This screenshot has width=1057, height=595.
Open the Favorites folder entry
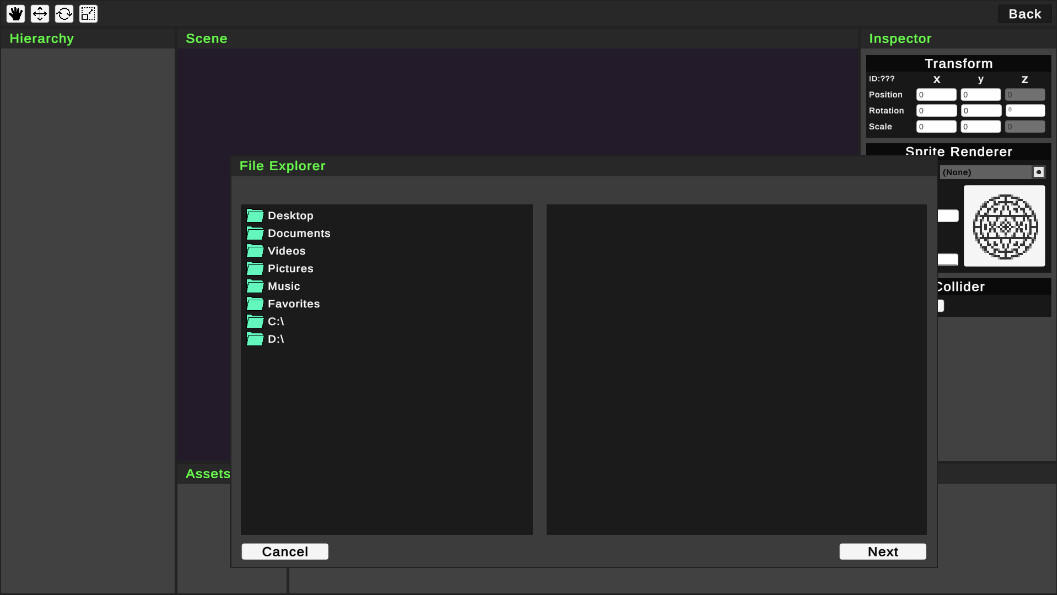point(293,304)
